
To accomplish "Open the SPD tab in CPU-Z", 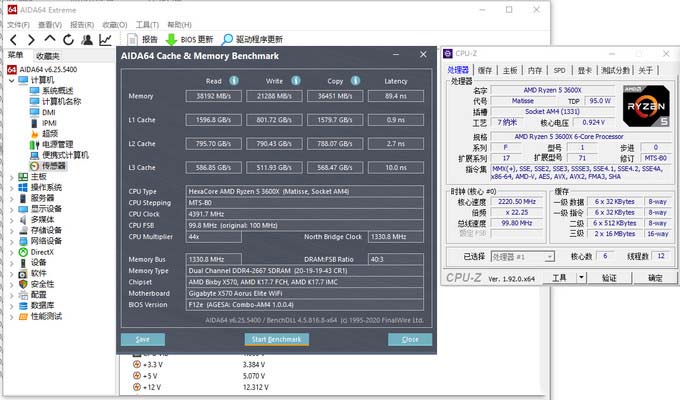I will [x=559, y=70].
